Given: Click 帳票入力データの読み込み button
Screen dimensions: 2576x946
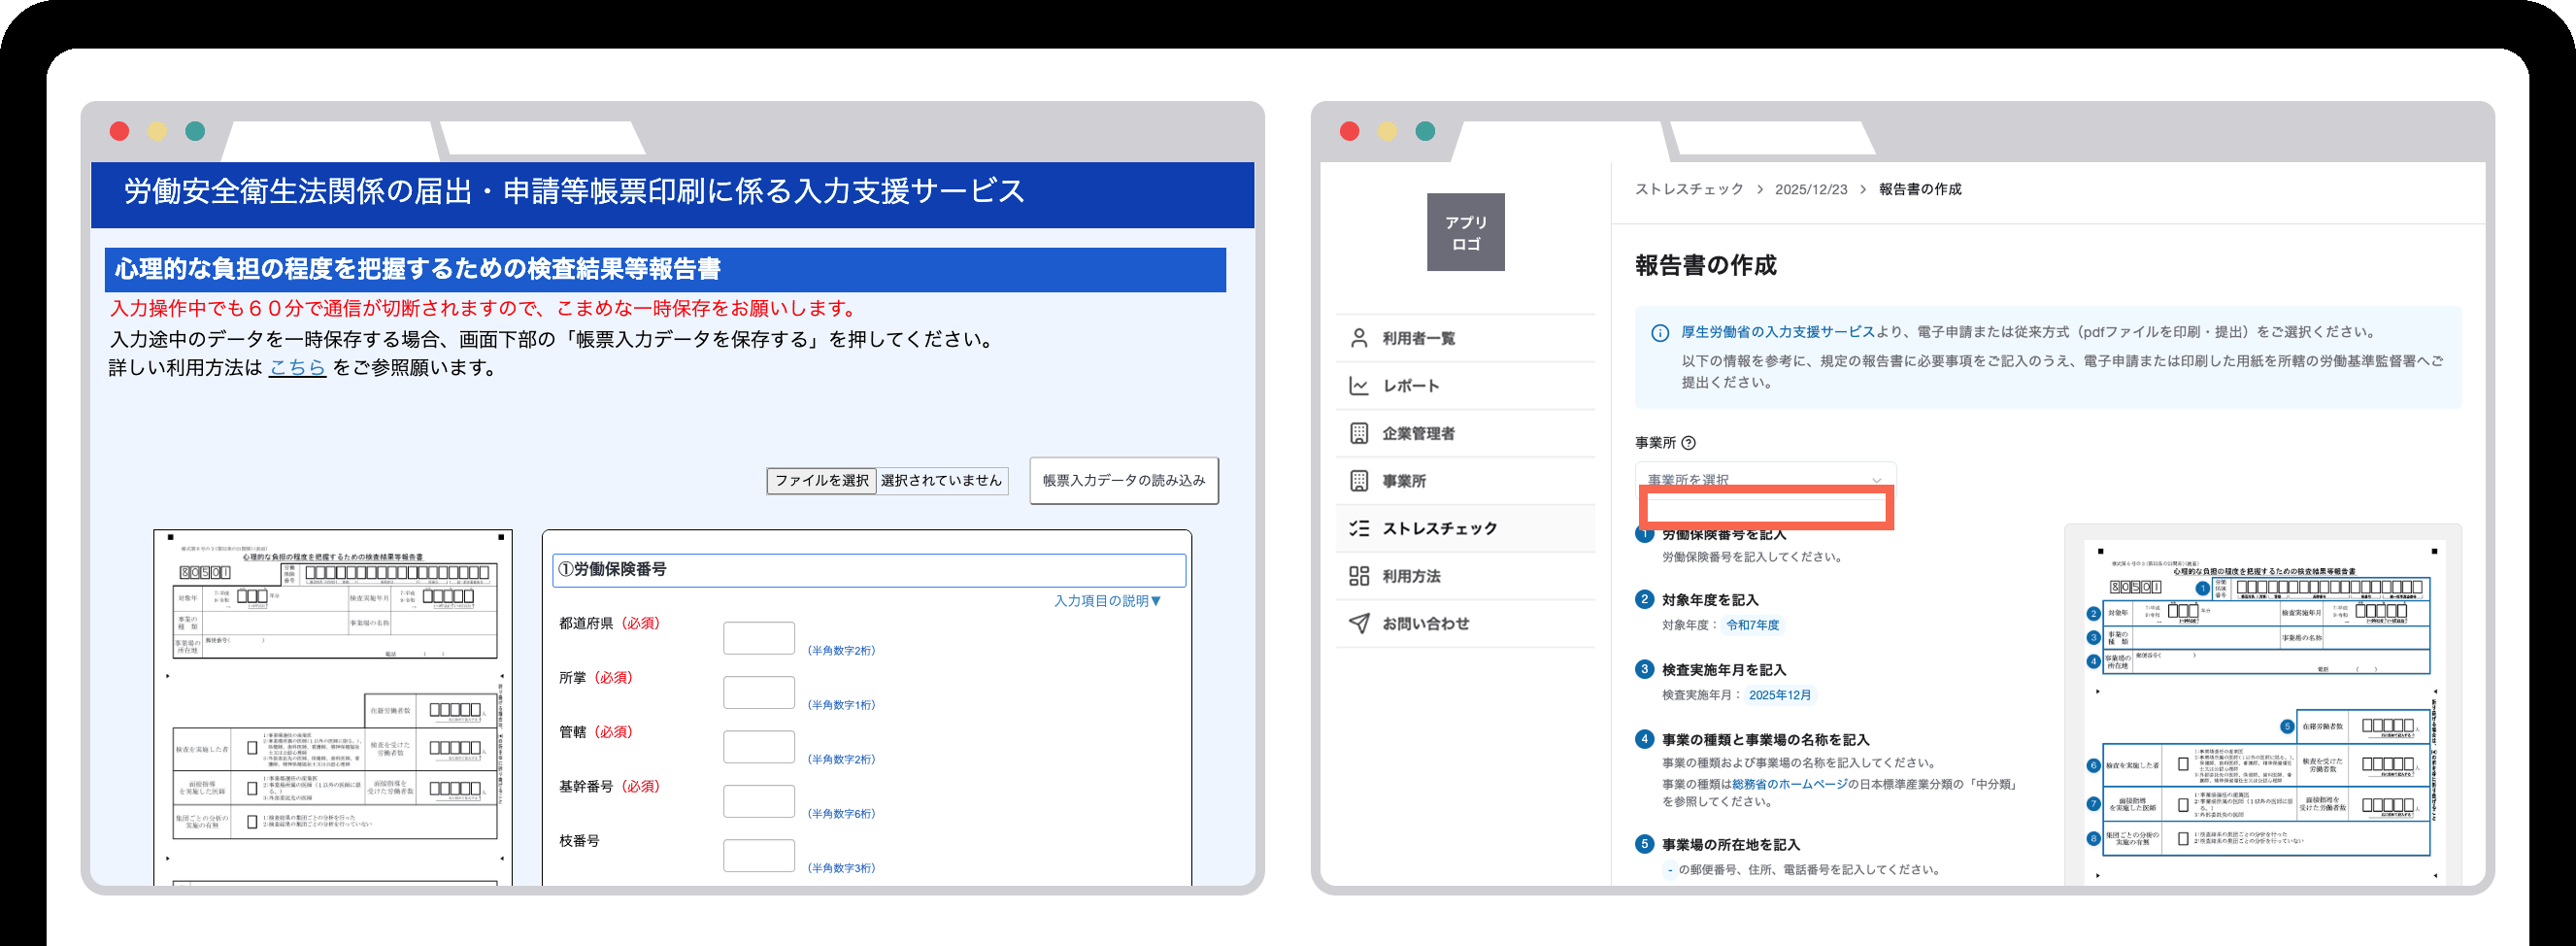Looking at the screenshot, I should point(1123,481).
